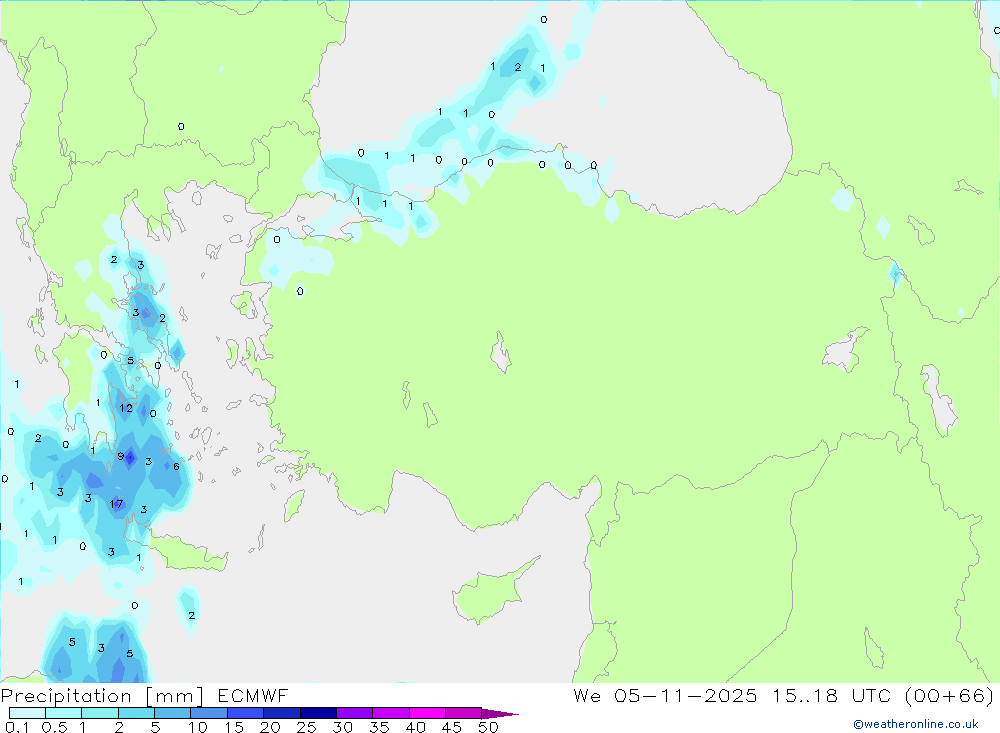Click the '9' precipitation value on map
Screen dimensions: 1000x733
pyautogui.click(x=121, y=456)
